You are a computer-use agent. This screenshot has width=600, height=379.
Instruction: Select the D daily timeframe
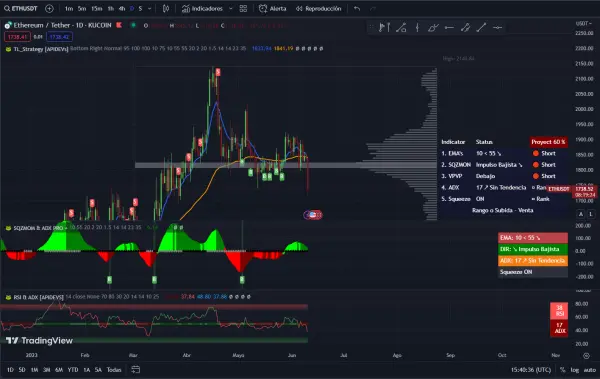point(132,8)
